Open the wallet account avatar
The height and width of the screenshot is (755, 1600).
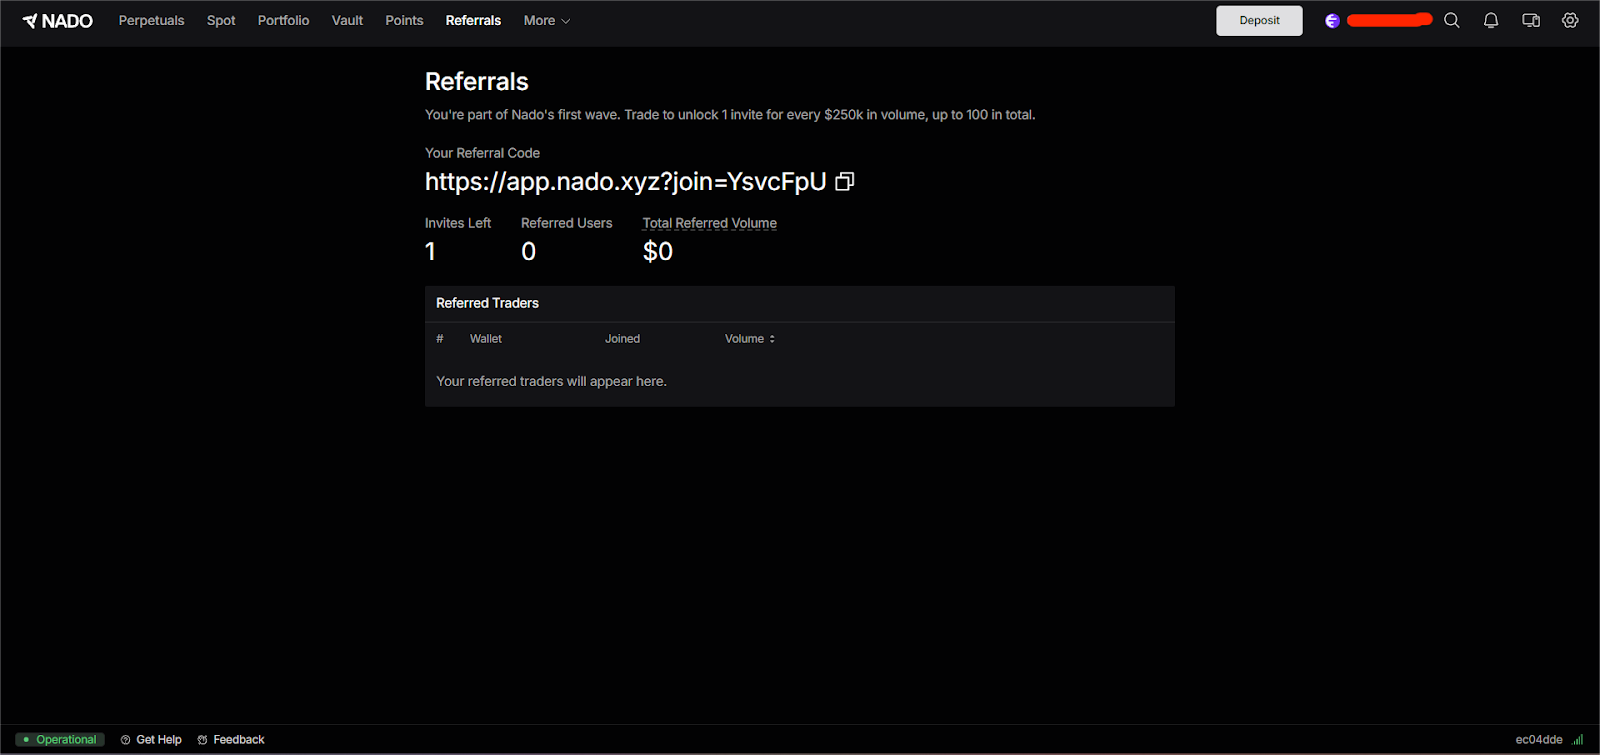[x=1332, y=20]
